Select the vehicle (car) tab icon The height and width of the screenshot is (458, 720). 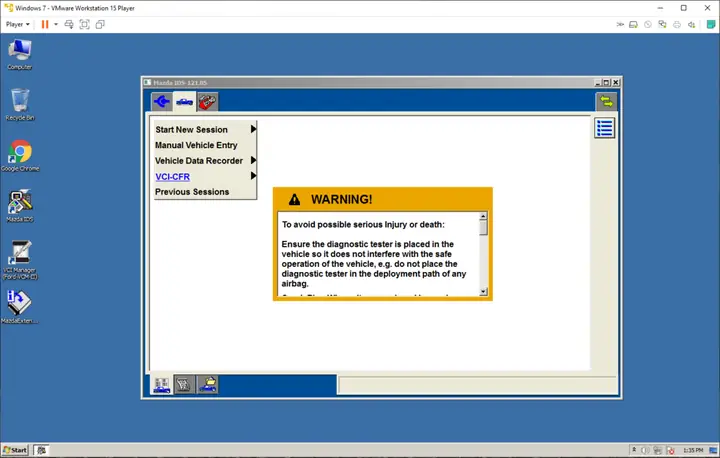click(185, 101)
